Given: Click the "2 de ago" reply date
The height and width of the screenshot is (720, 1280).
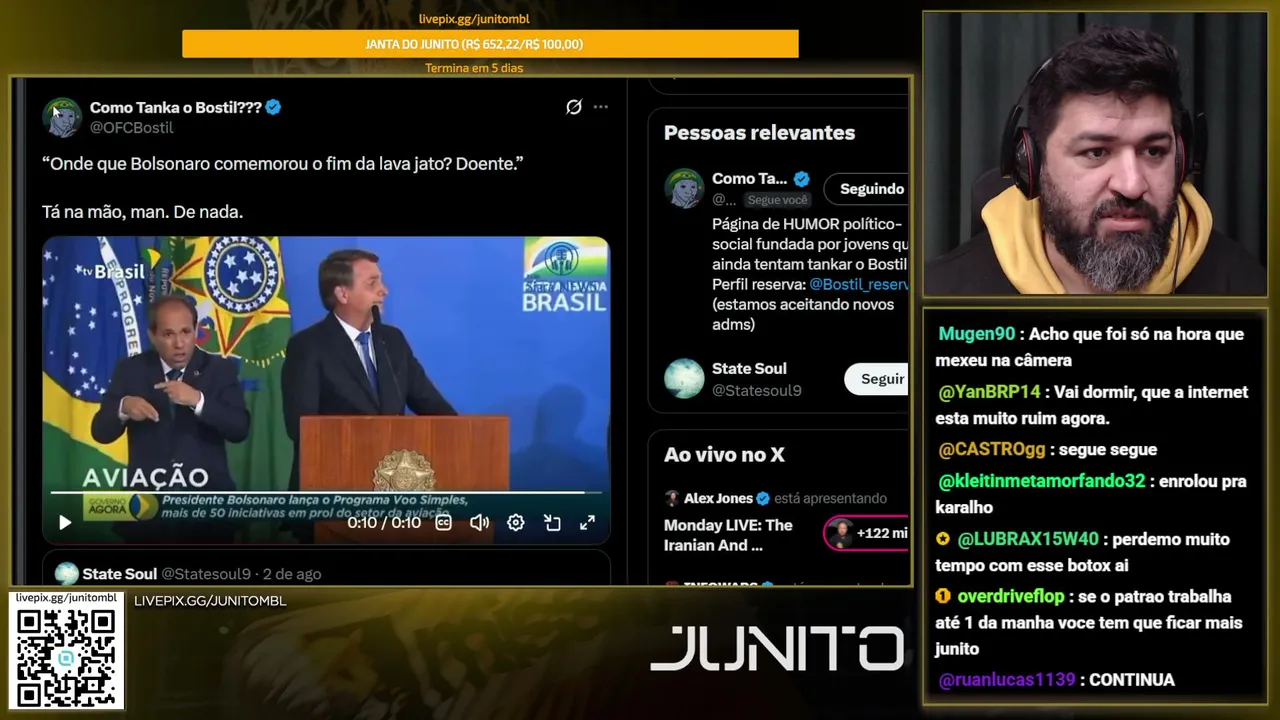Looking at the screenshot, I should point(293,574).
